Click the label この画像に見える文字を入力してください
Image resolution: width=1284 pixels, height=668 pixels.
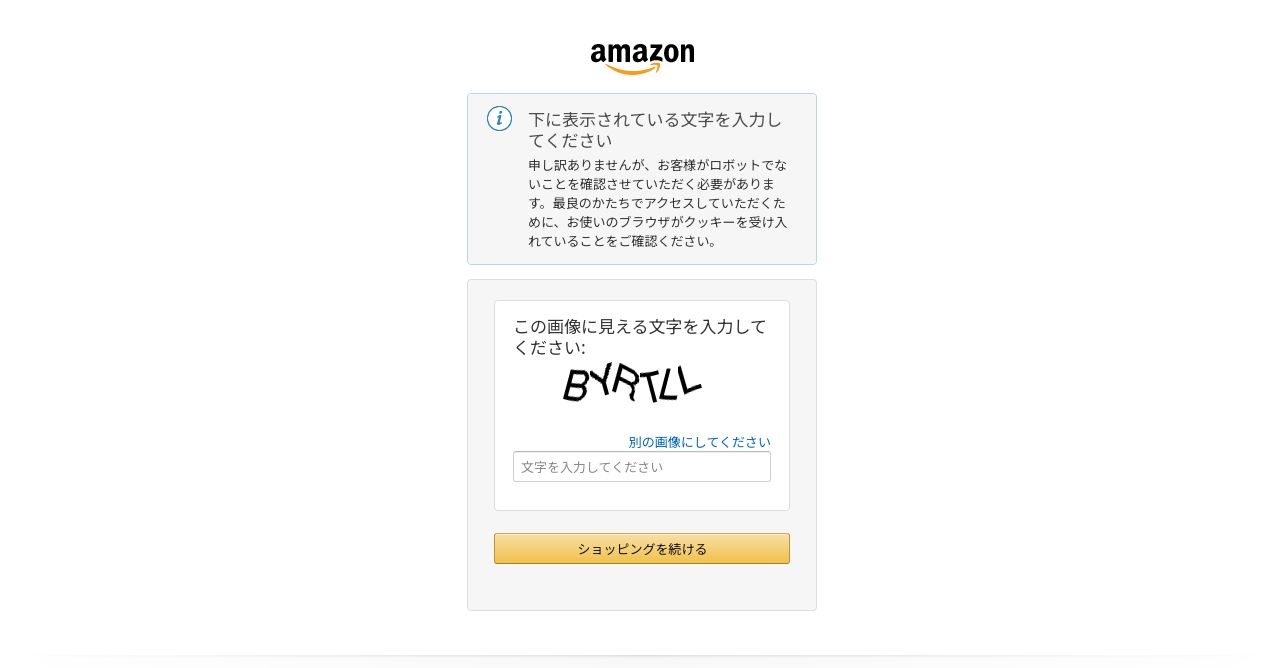tap(640, 337)
